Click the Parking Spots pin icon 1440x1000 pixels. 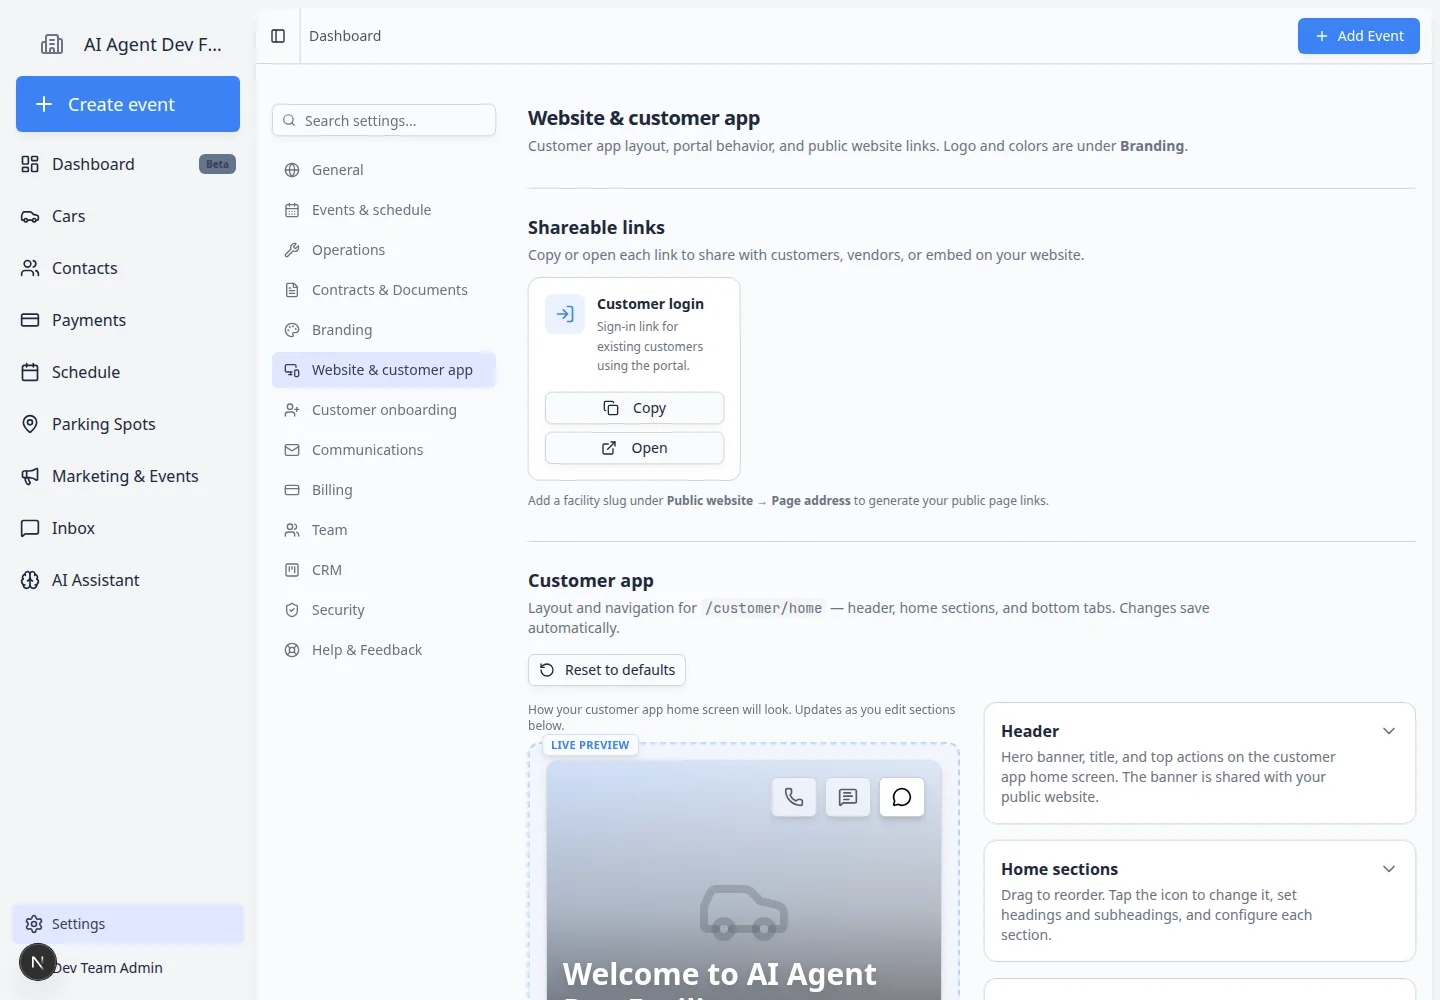point(30,424)
